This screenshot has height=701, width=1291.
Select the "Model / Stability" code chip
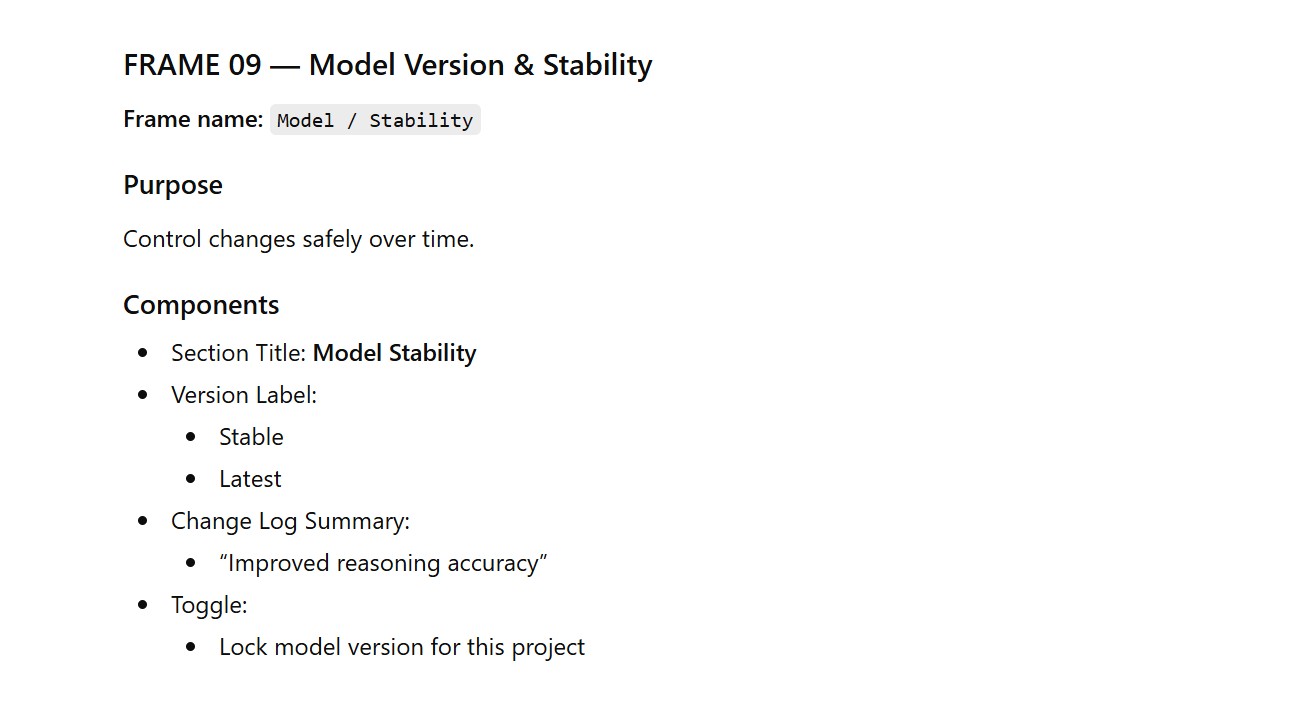(x=375, y=120)
